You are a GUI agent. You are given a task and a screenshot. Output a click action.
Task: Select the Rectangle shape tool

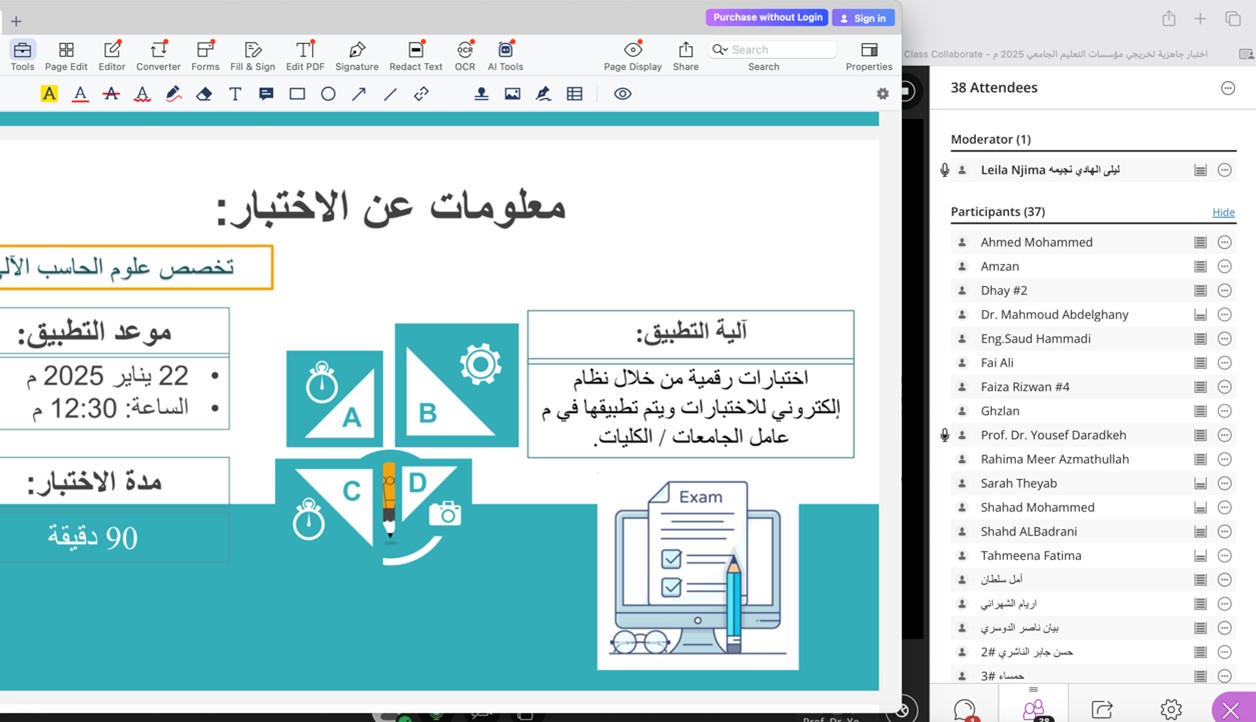(x=297, y=94)
